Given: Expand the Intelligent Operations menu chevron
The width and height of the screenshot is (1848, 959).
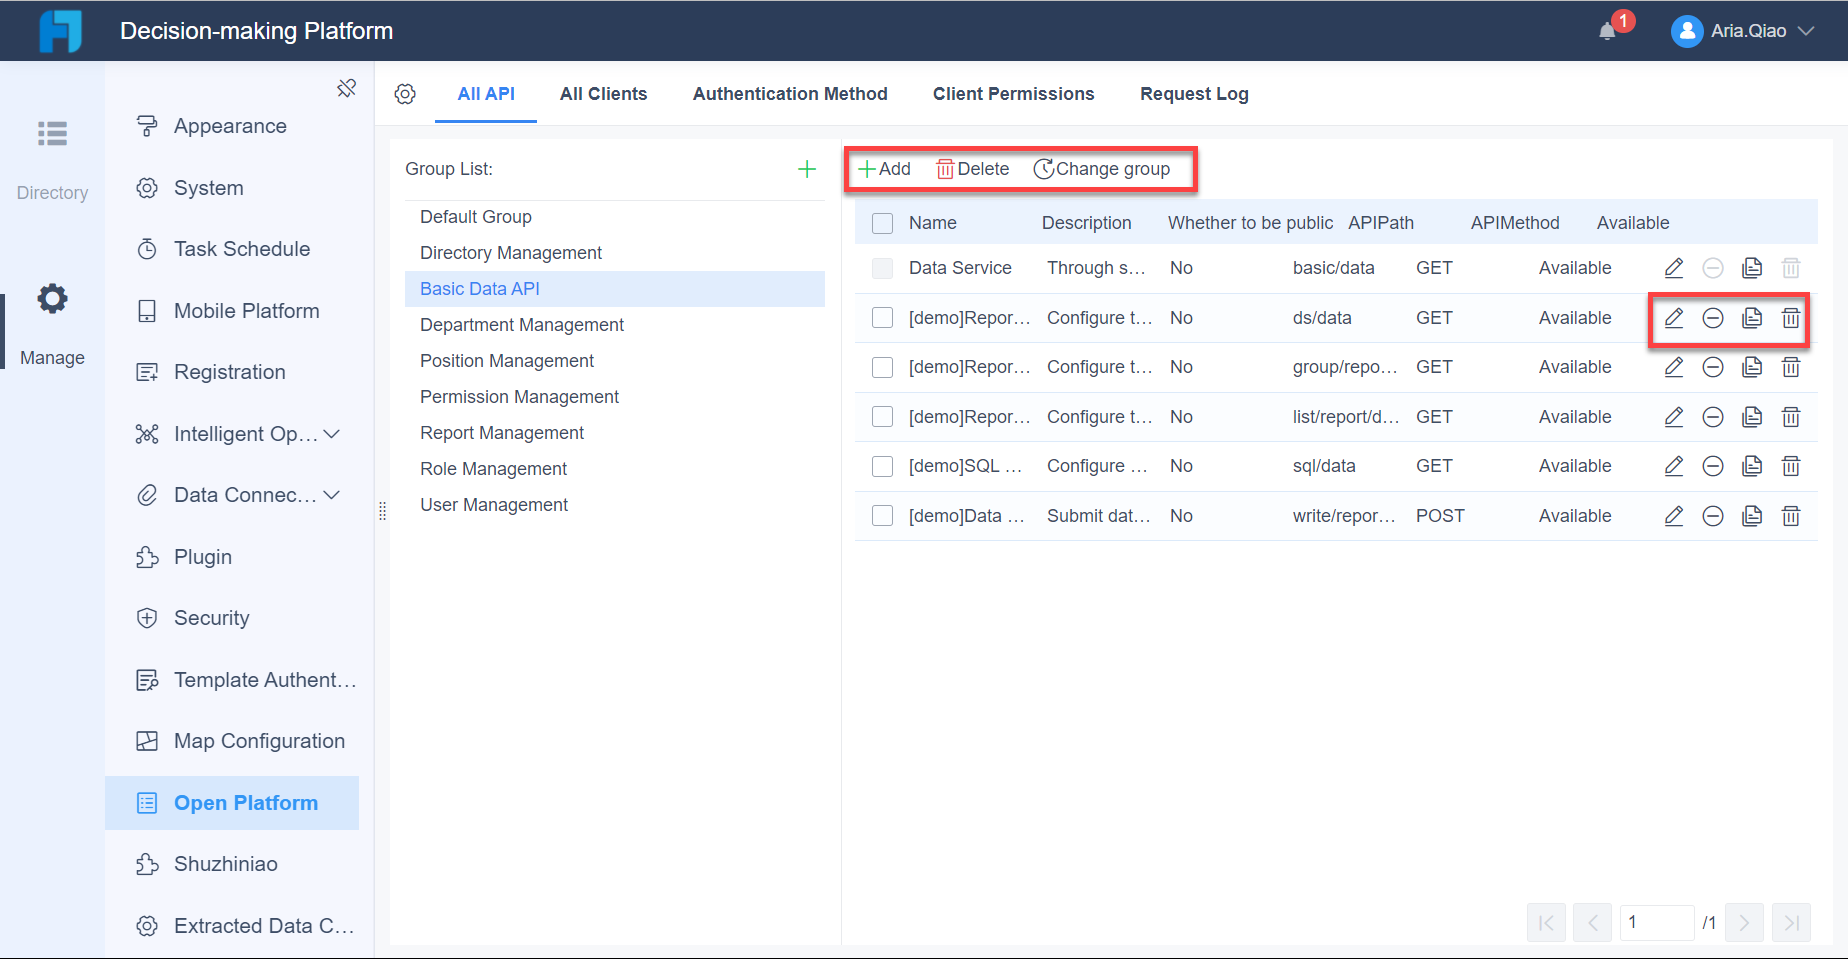Looking at the screenshot, I should (x=332, y=434).
